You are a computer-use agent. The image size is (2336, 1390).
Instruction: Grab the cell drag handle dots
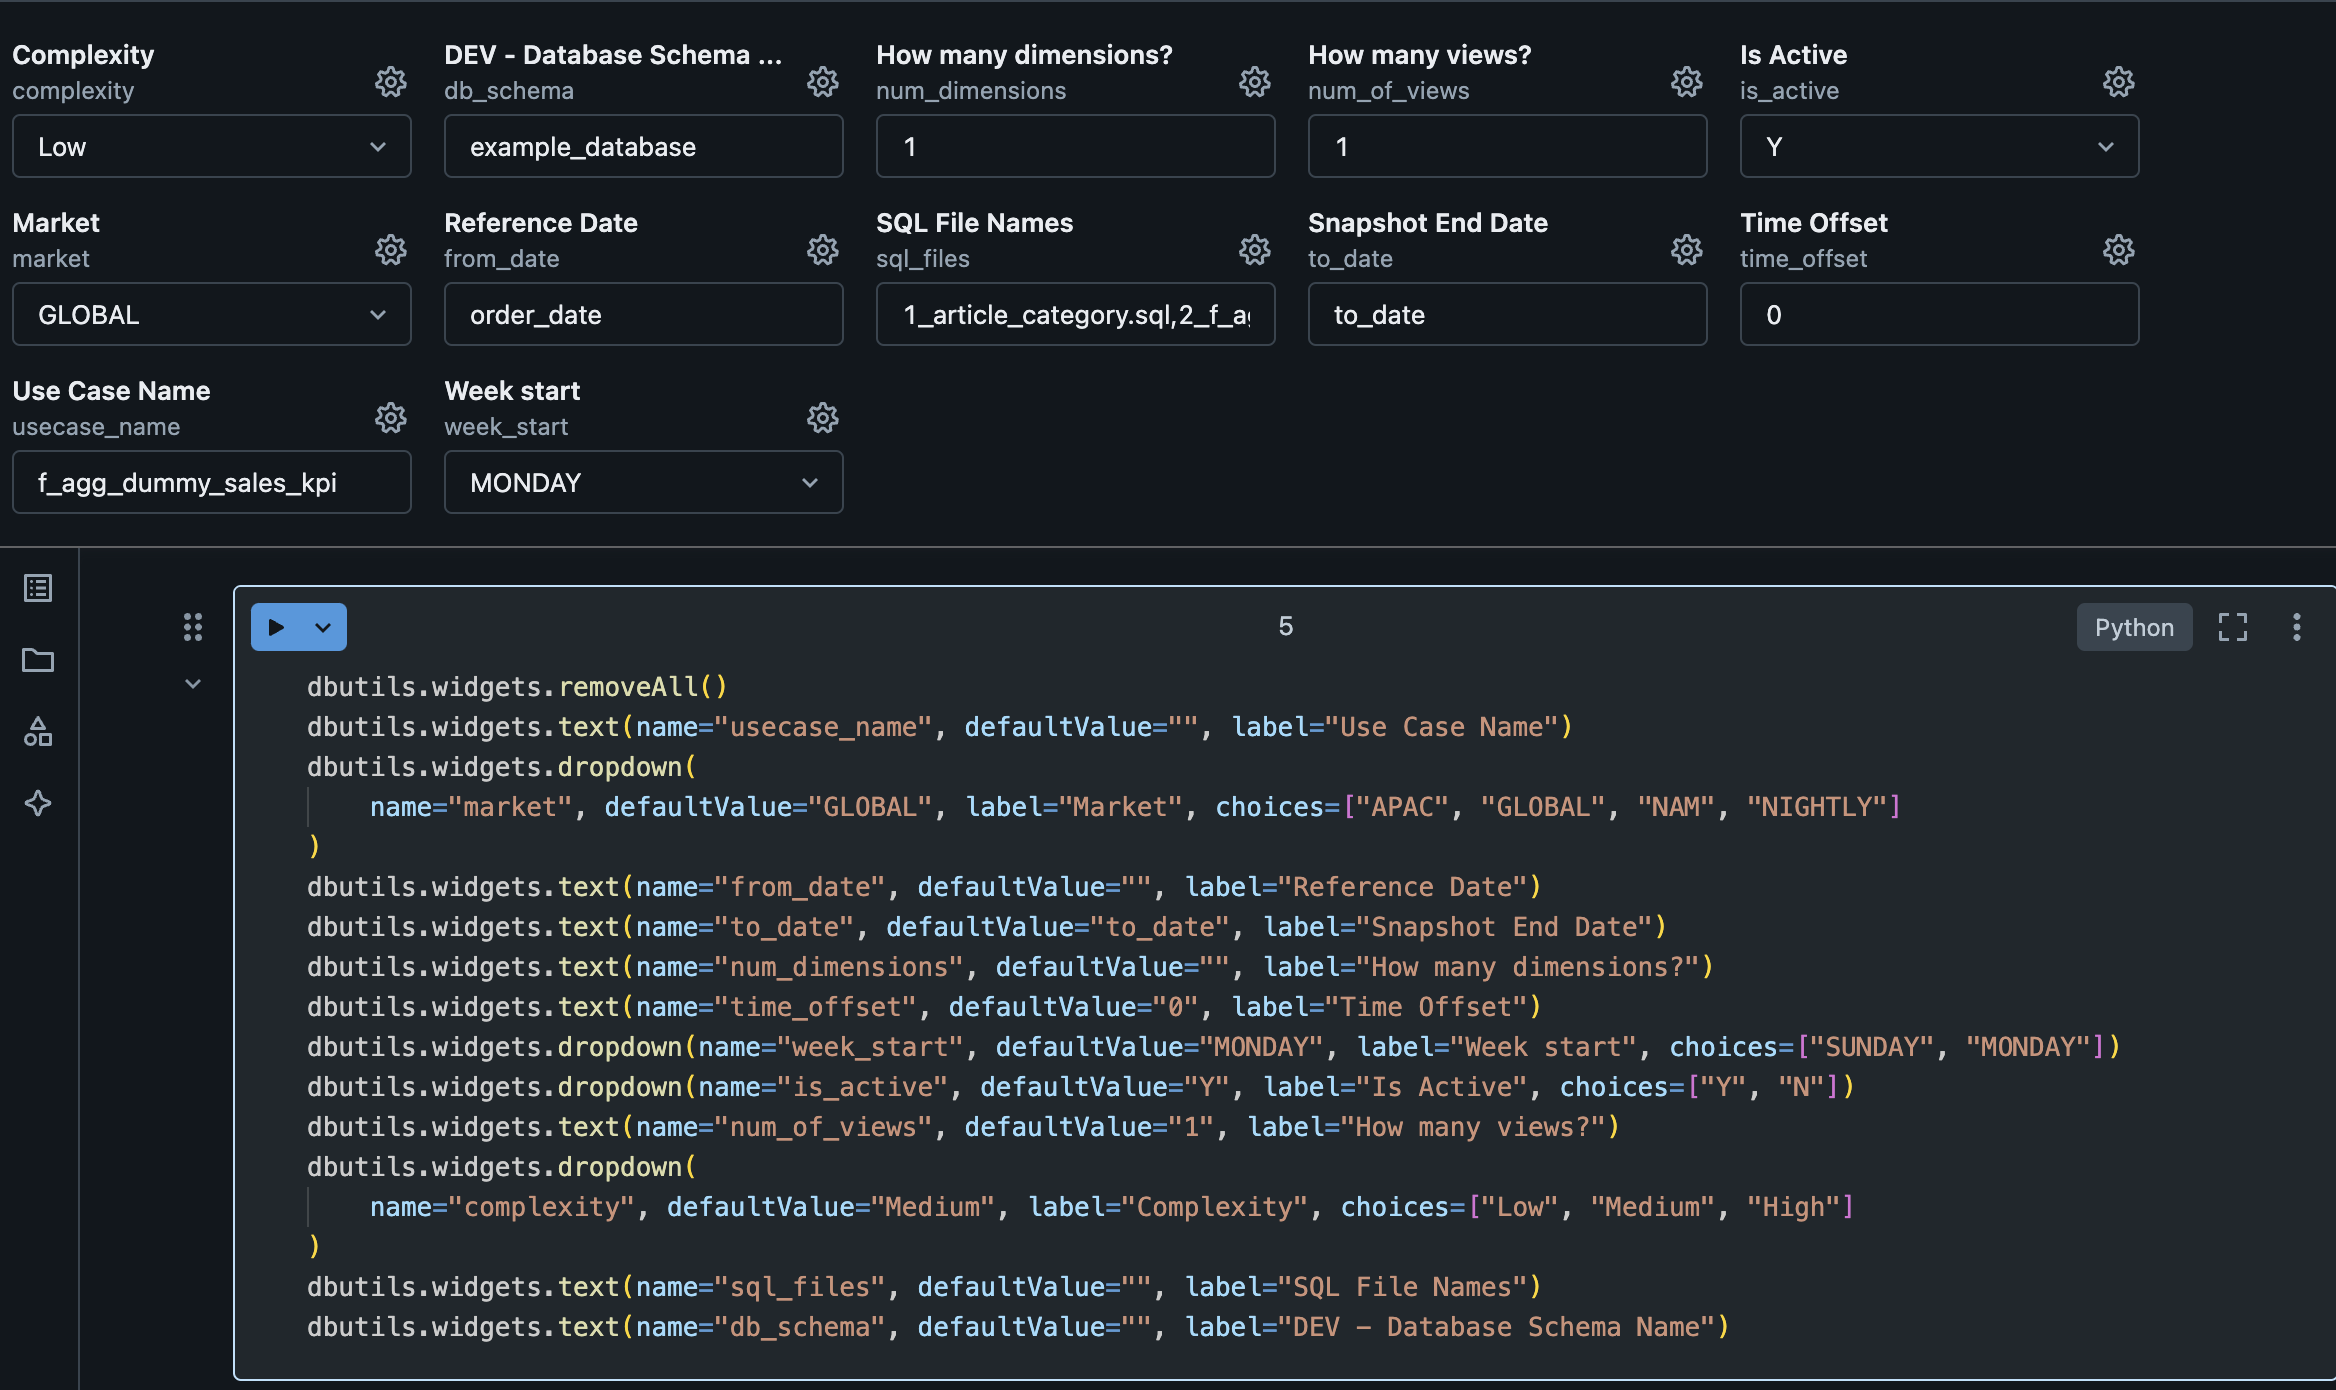(x=193, y=627)
